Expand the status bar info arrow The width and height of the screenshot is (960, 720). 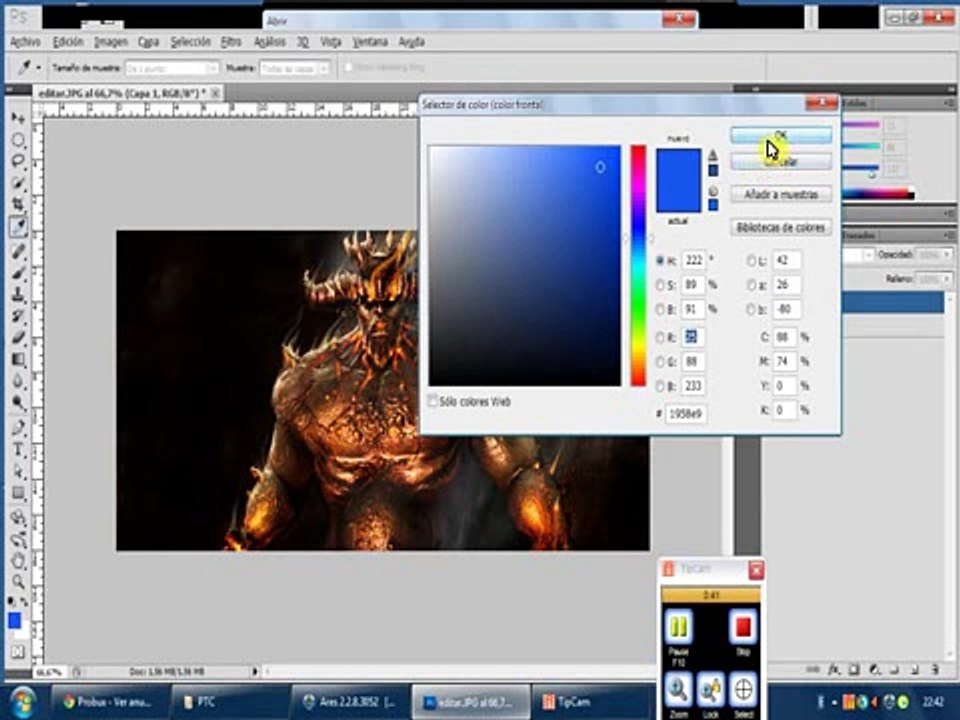click(255, 671)
